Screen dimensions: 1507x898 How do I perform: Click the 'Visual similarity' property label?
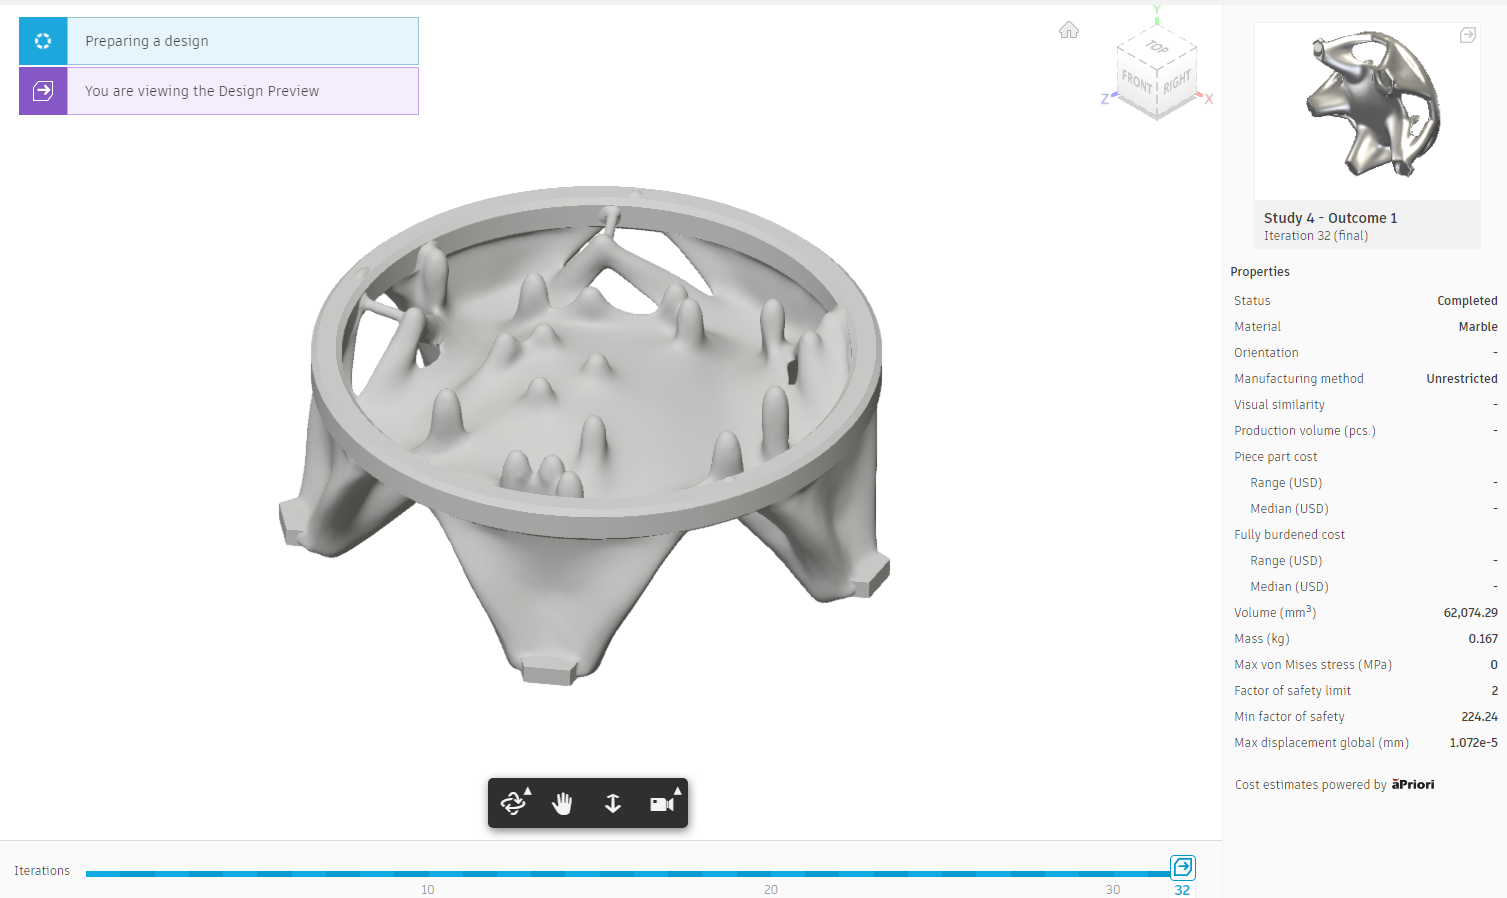[1279, 405]
